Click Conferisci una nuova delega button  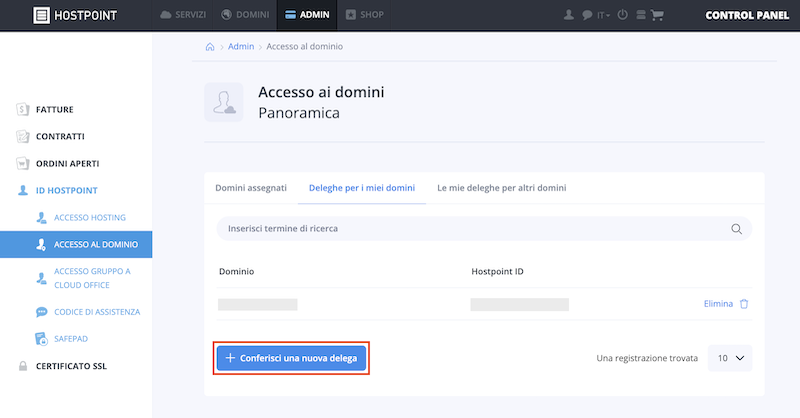[291, 358]
